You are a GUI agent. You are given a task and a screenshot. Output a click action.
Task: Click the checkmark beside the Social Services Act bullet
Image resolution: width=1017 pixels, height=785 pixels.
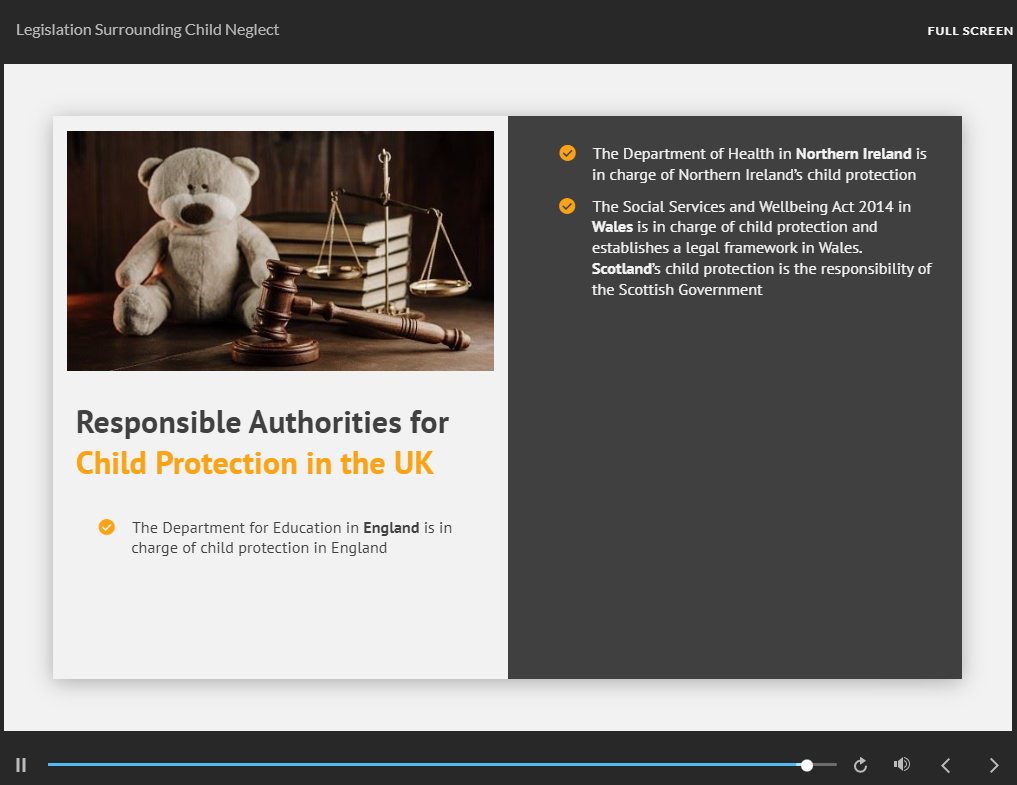567,206
